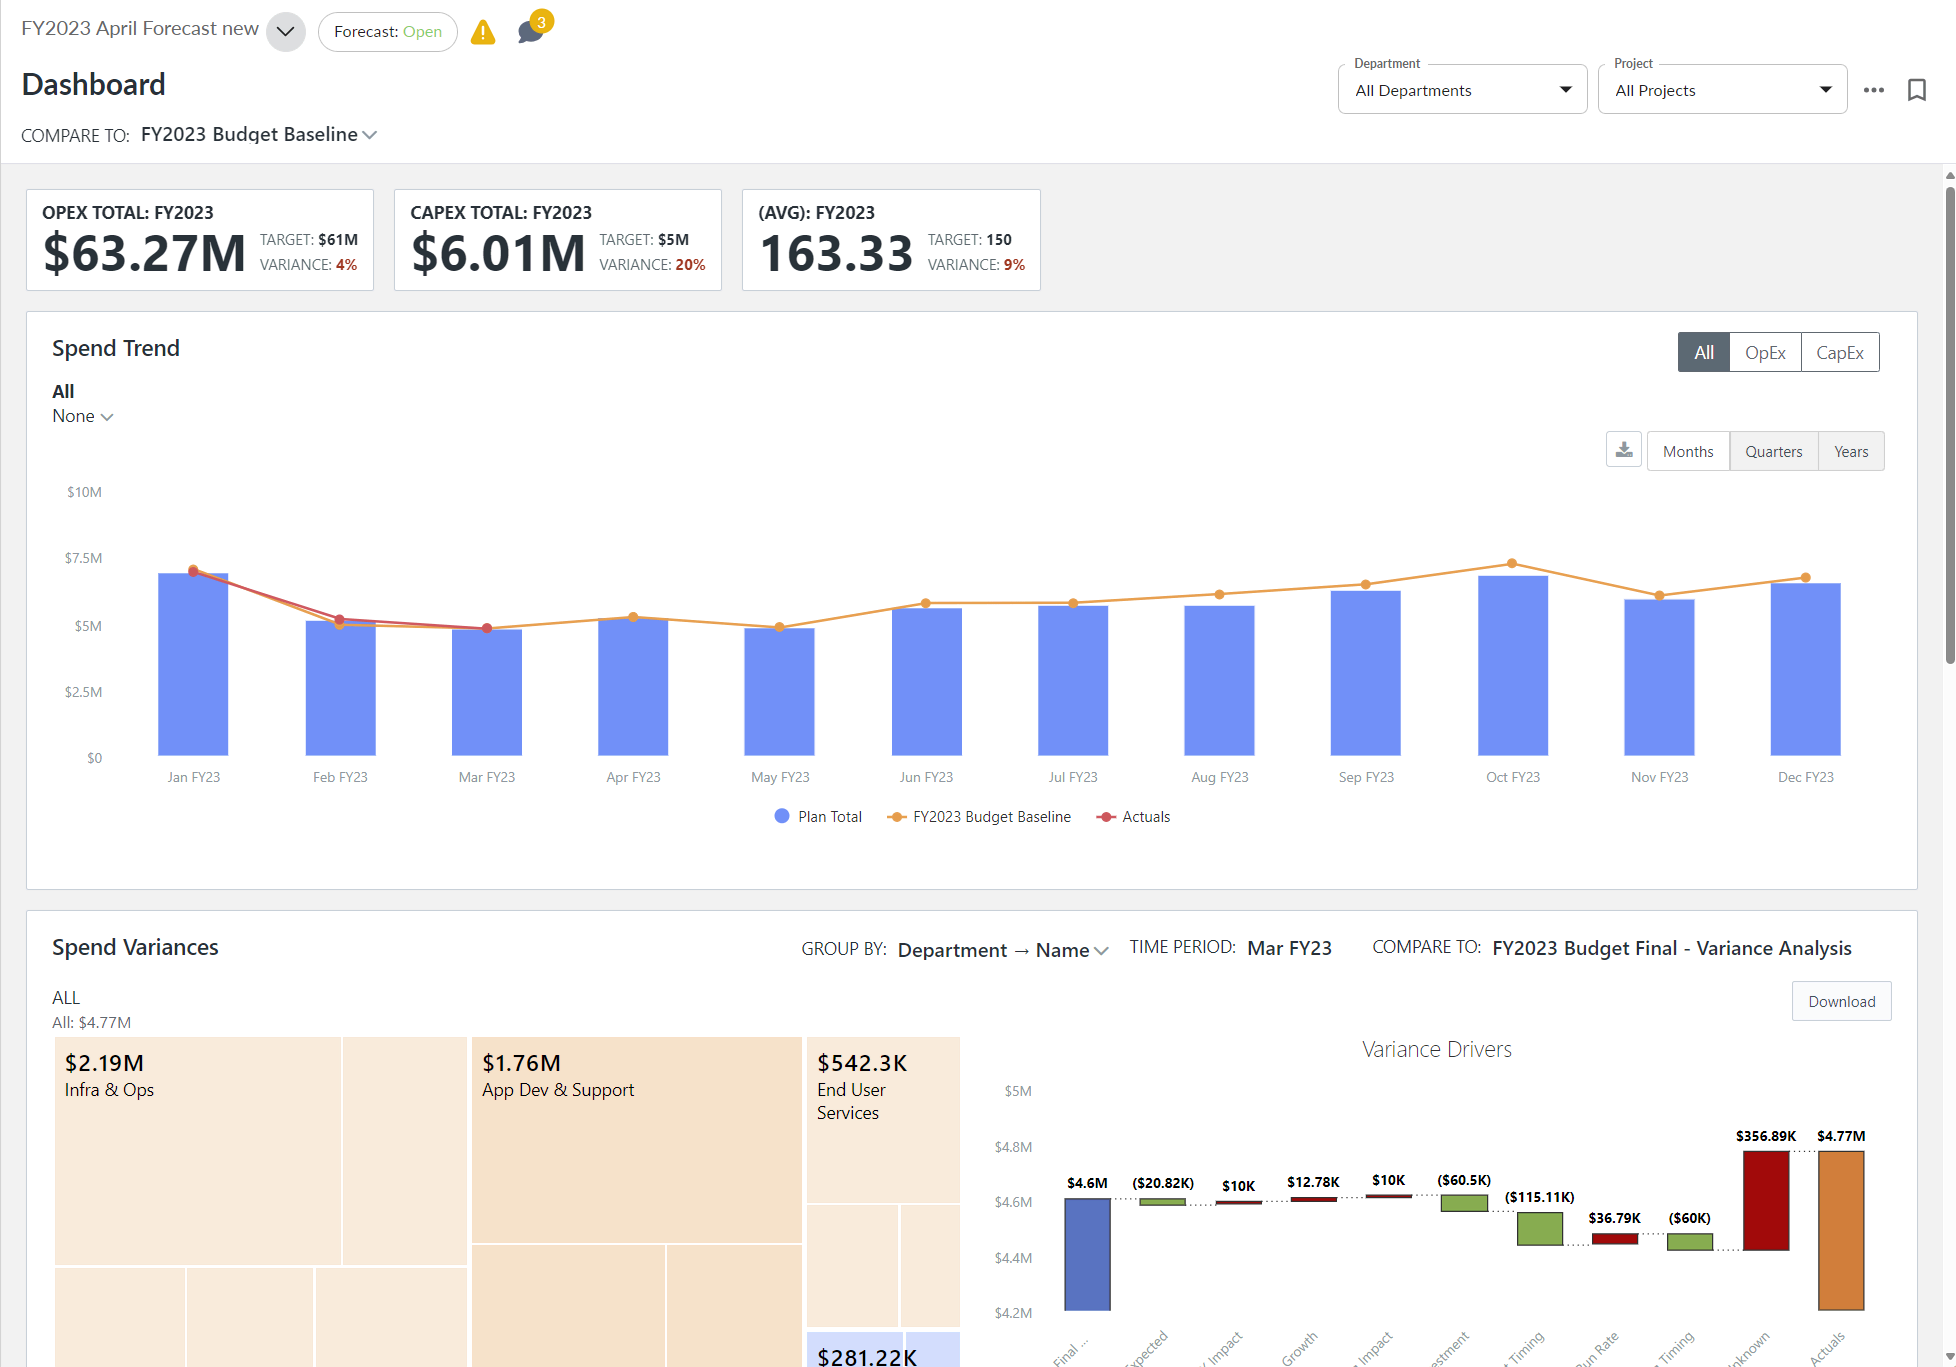Click the Forecast: Open status pill

point(388,32)
